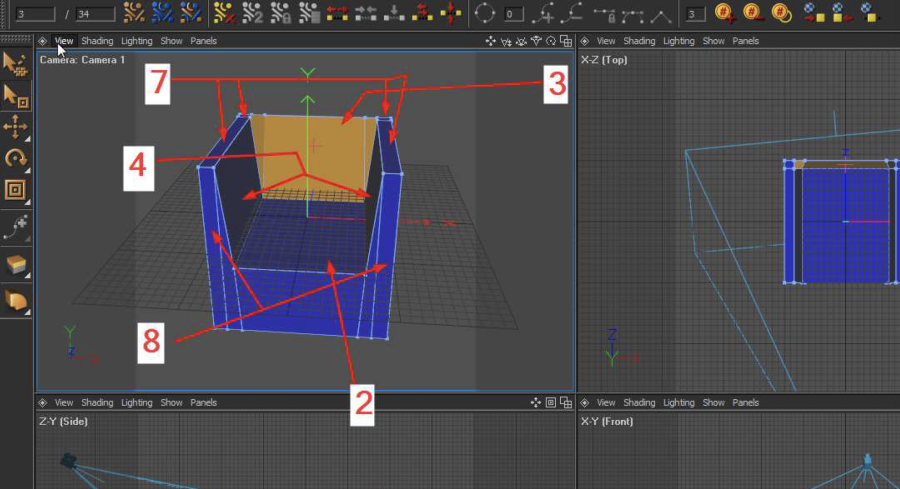Expand Panels menu in the Front viewport
Image resolution: width=900 pixels, height=489 pixels.
745,403
